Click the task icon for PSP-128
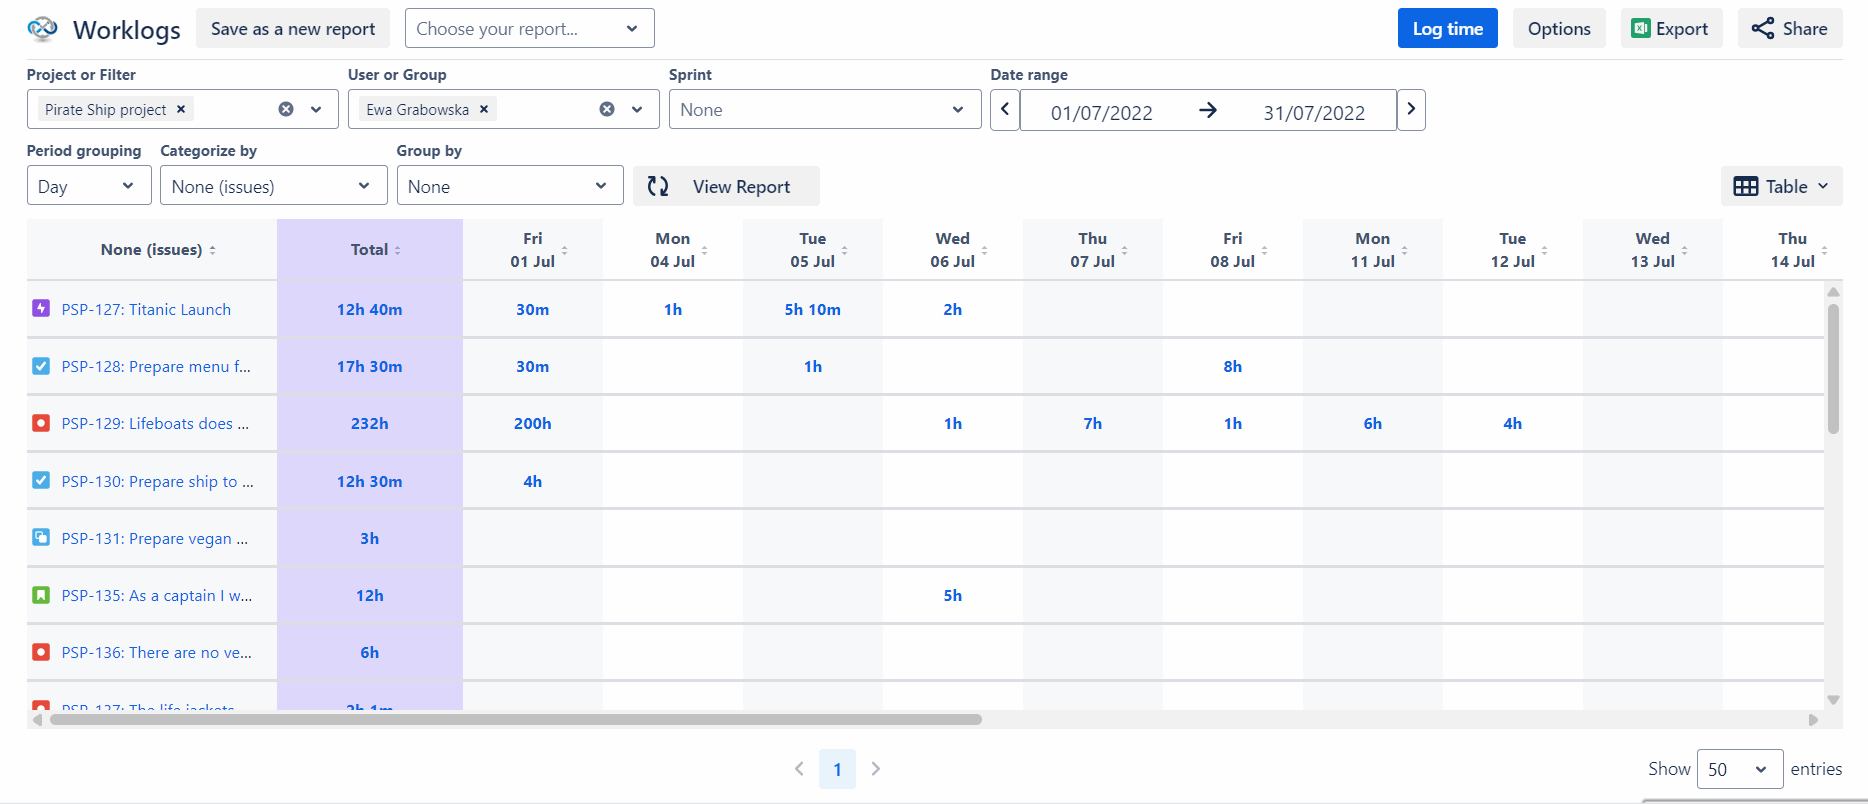The width and height of the screenshot is (1868, 804). pos(41,366)
